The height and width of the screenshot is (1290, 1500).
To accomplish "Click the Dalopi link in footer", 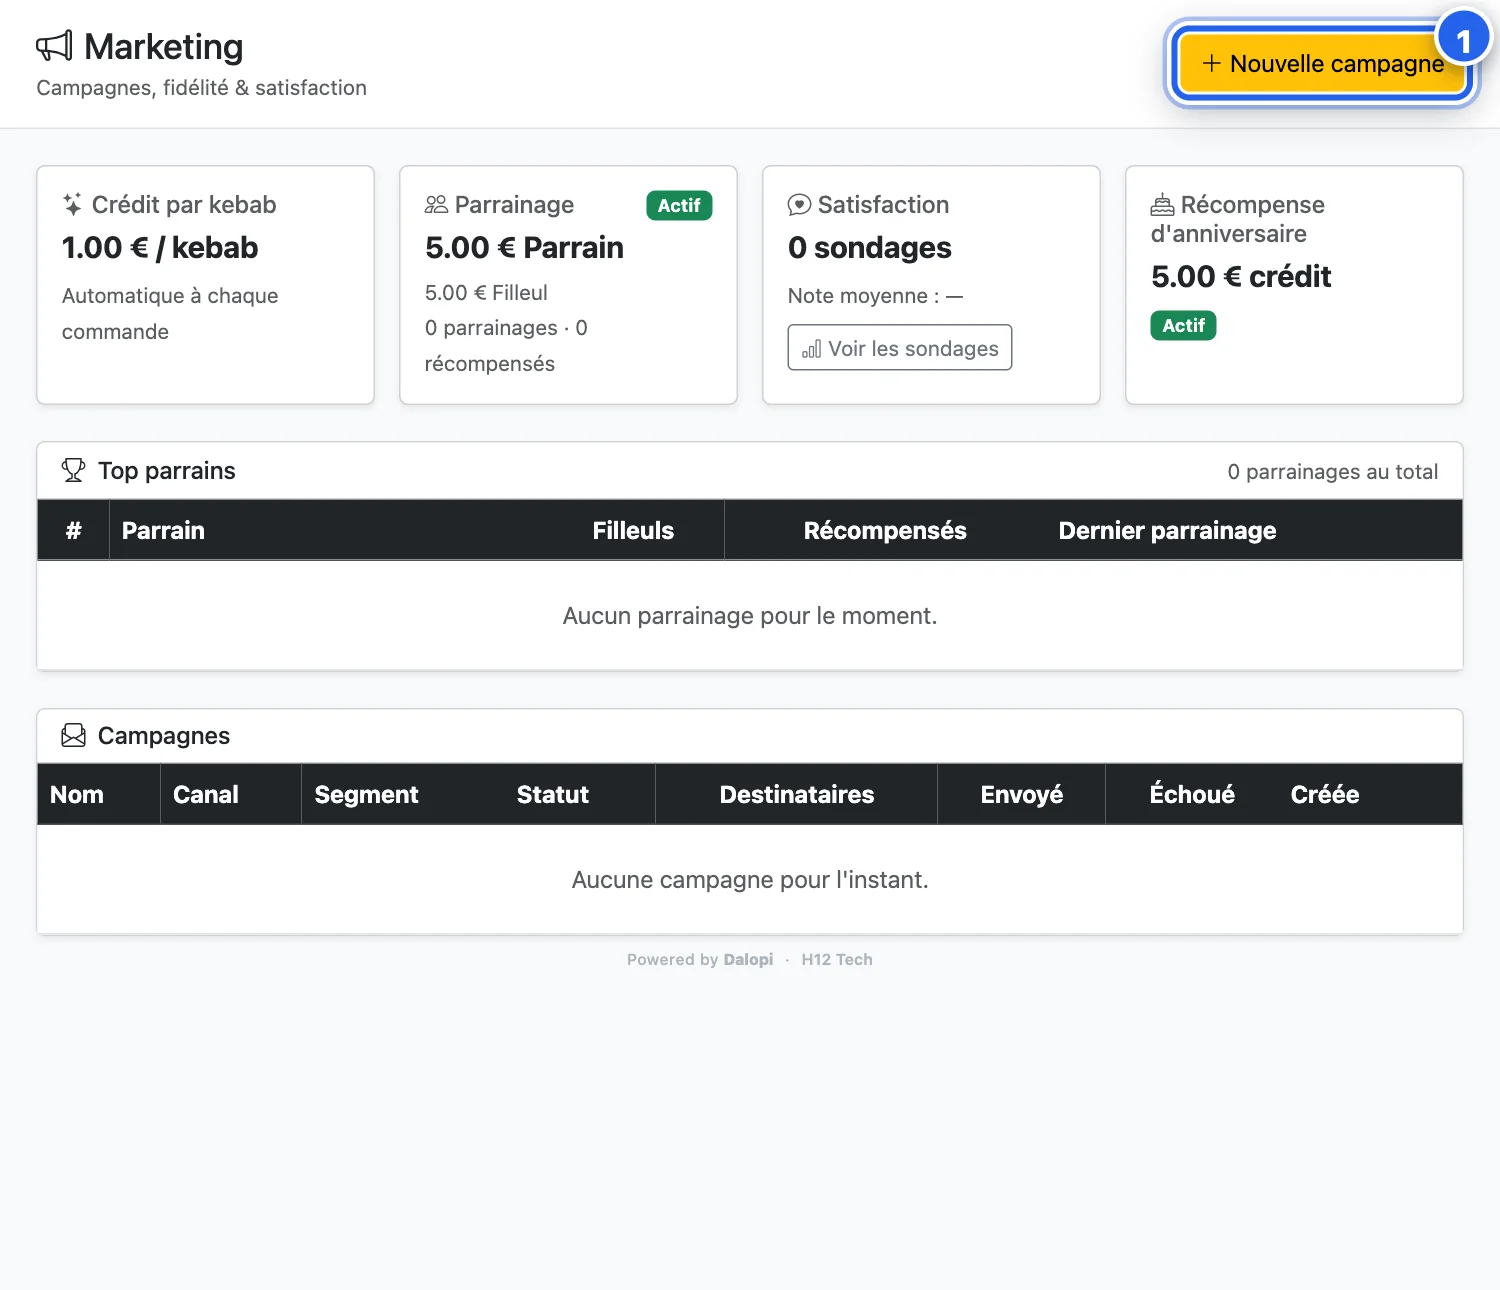I will click(x=748, y=960).
